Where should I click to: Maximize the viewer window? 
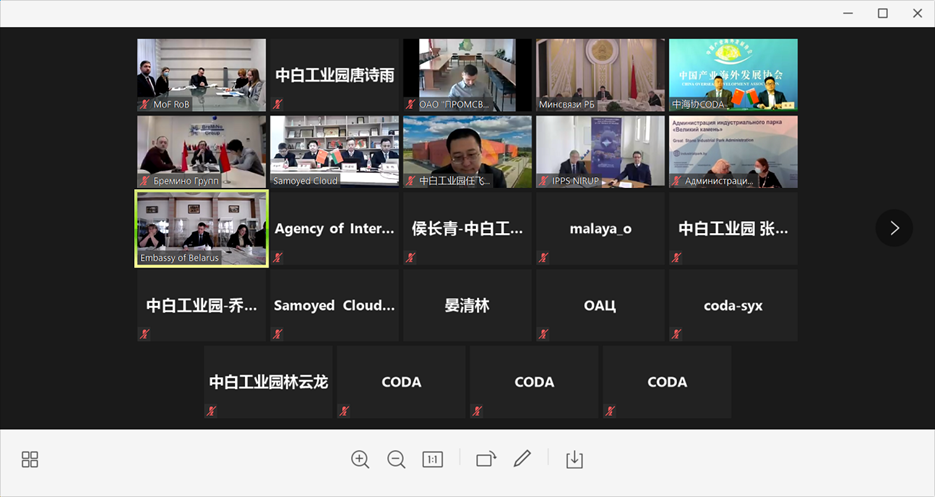[883, 13]
